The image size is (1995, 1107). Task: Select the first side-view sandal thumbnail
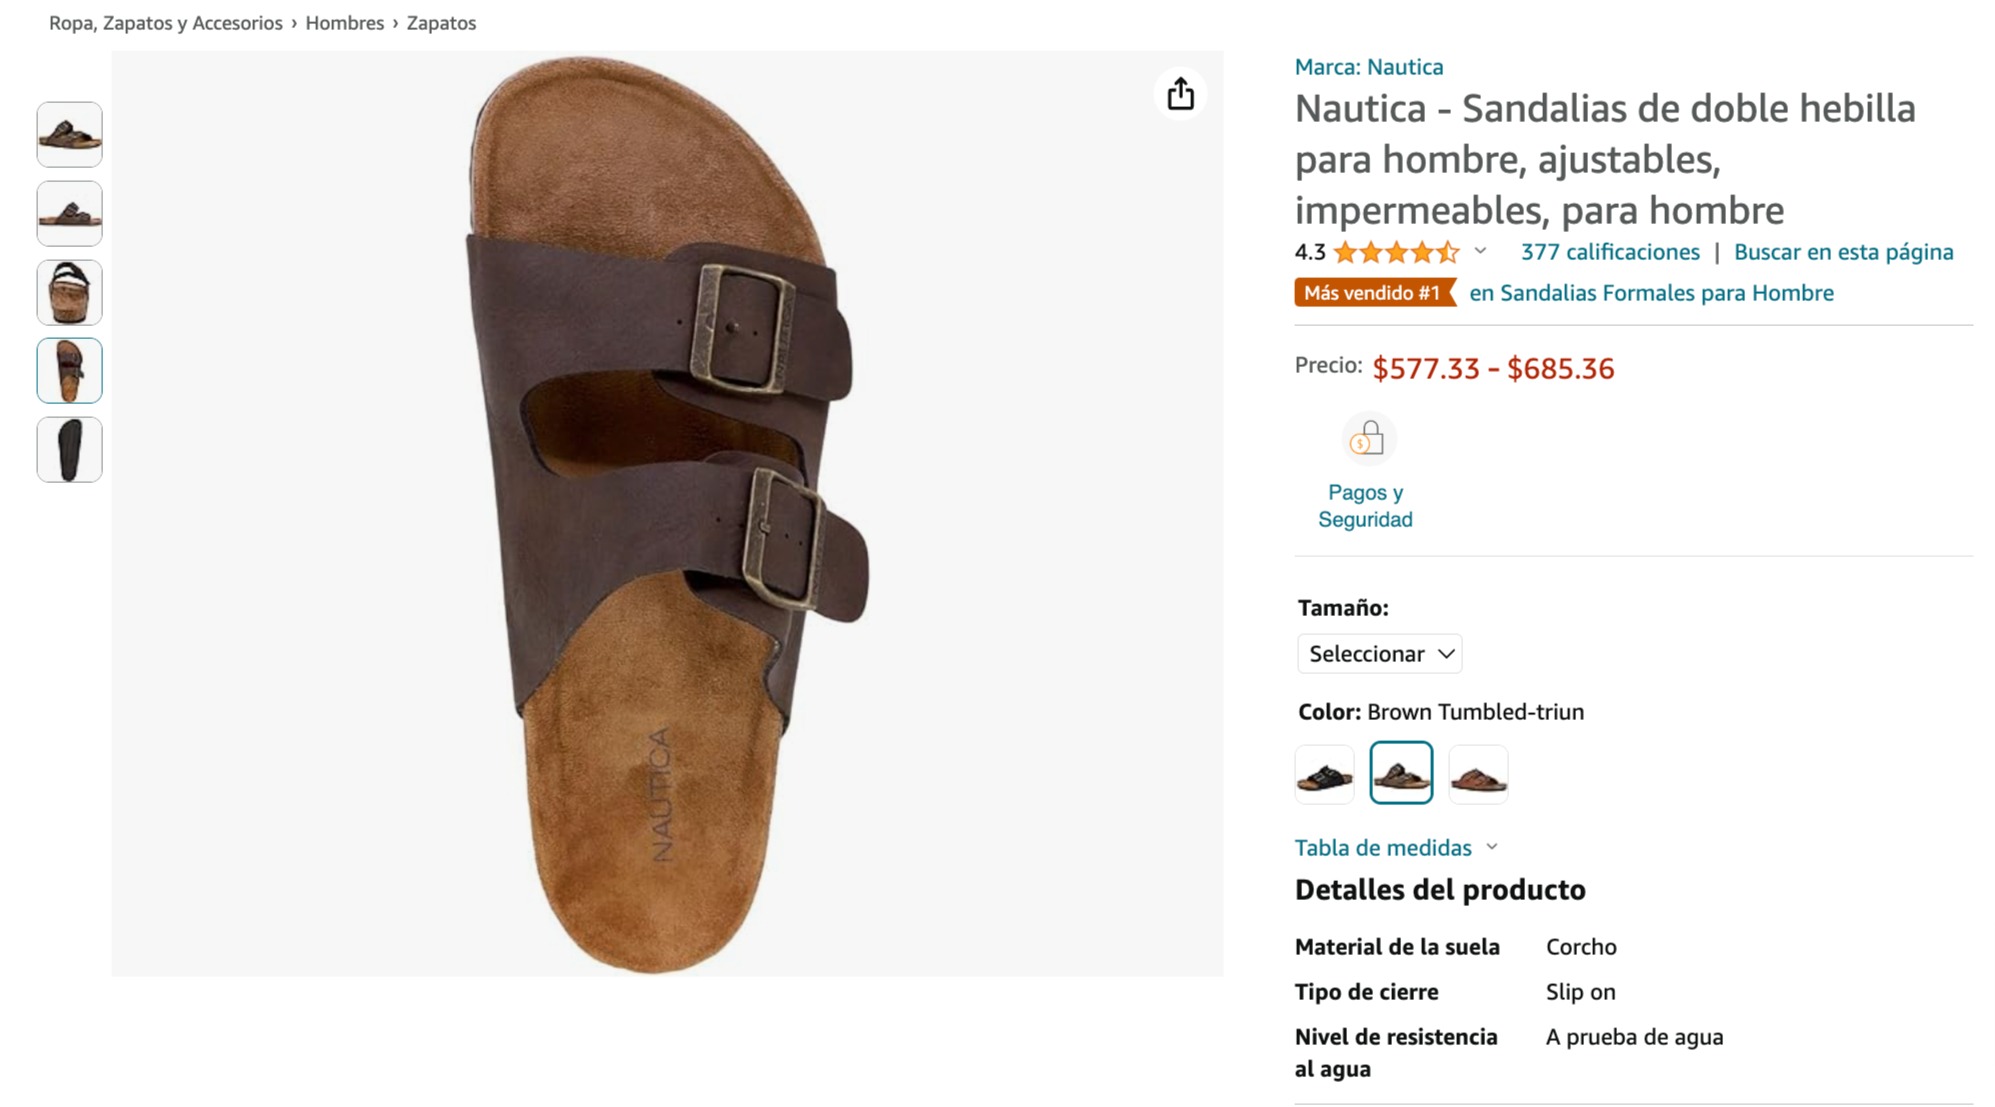tap(70, 134)
